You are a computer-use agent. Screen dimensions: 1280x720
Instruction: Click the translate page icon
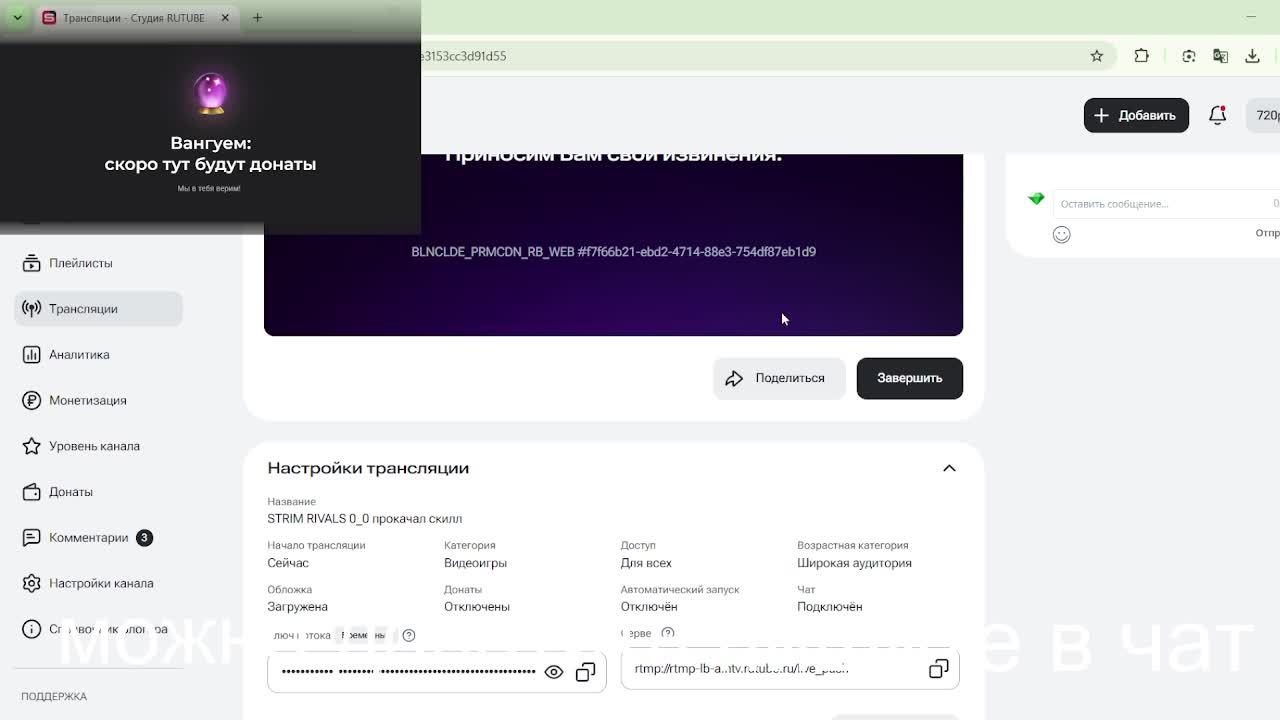click(x=1220, y=56)
